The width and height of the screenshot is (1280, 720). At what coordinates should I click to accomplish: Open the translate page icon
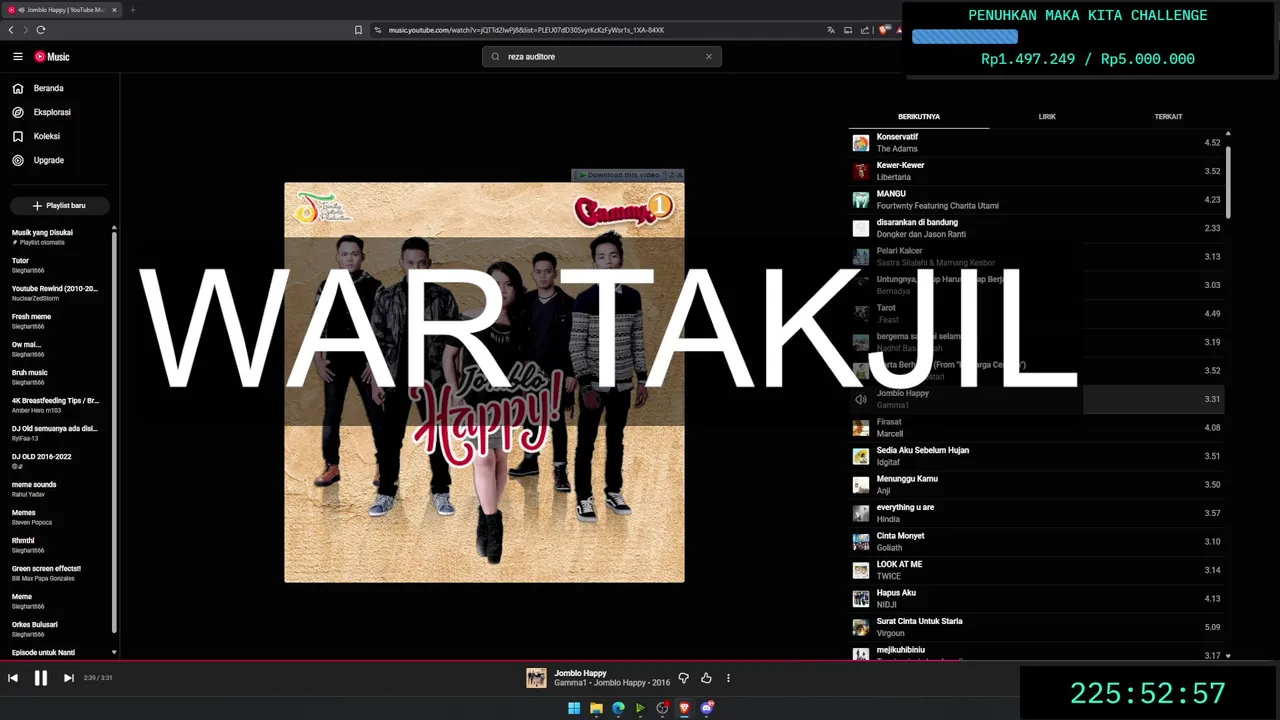point(830,30)
